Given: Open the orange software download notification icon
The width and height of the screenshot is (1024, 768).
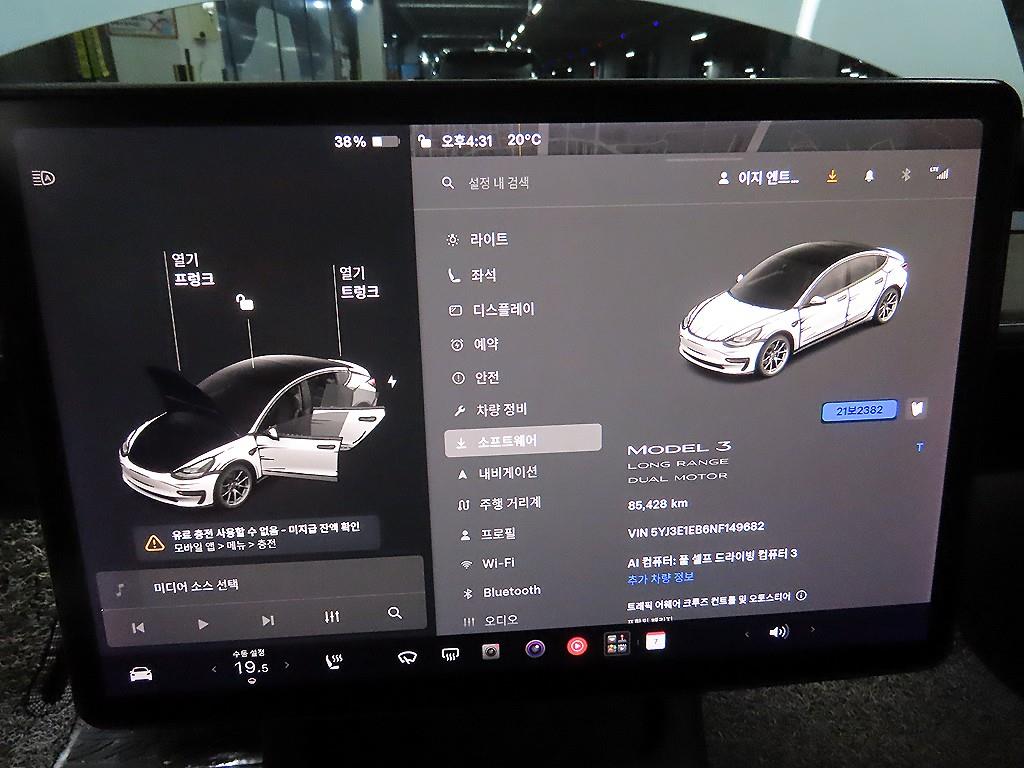Looking at the screenshot, I should 832,176.
